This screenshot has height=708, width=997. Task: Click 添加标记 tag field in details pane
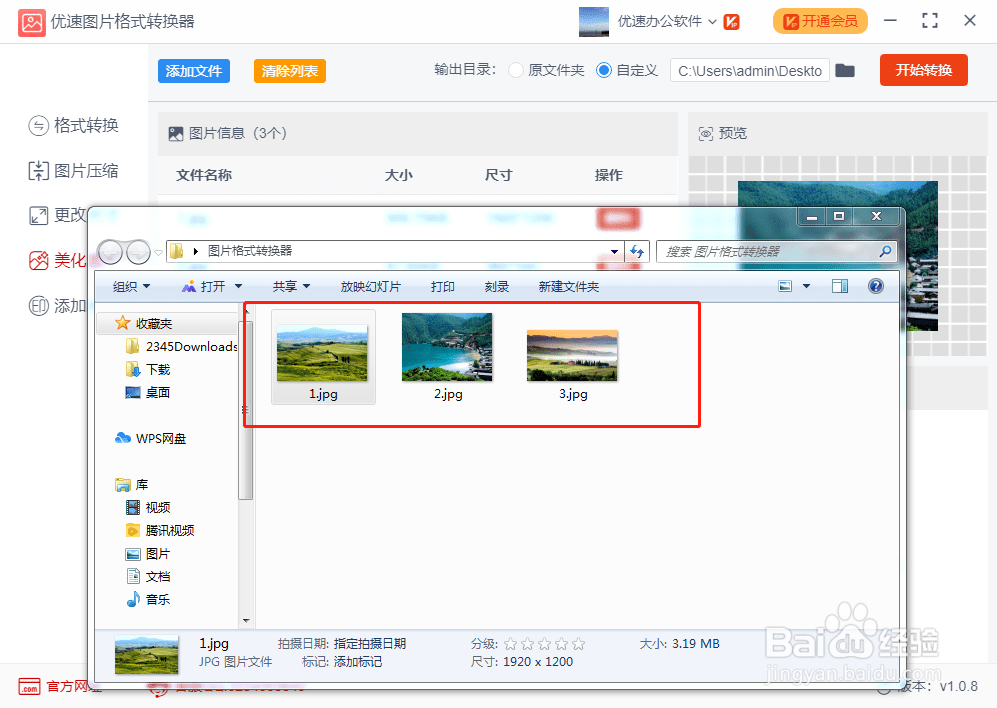[358, 662]
